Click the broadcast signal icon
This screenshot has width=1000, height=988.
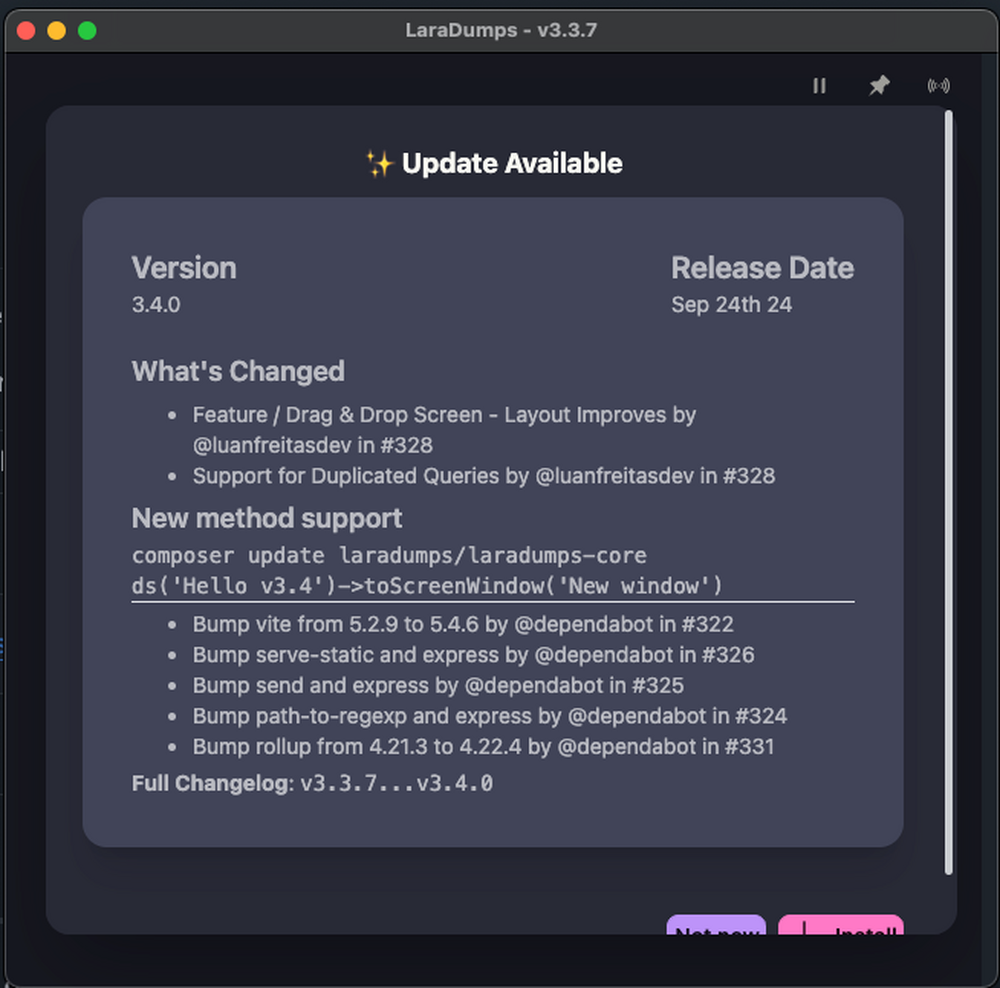pos(938,85)
